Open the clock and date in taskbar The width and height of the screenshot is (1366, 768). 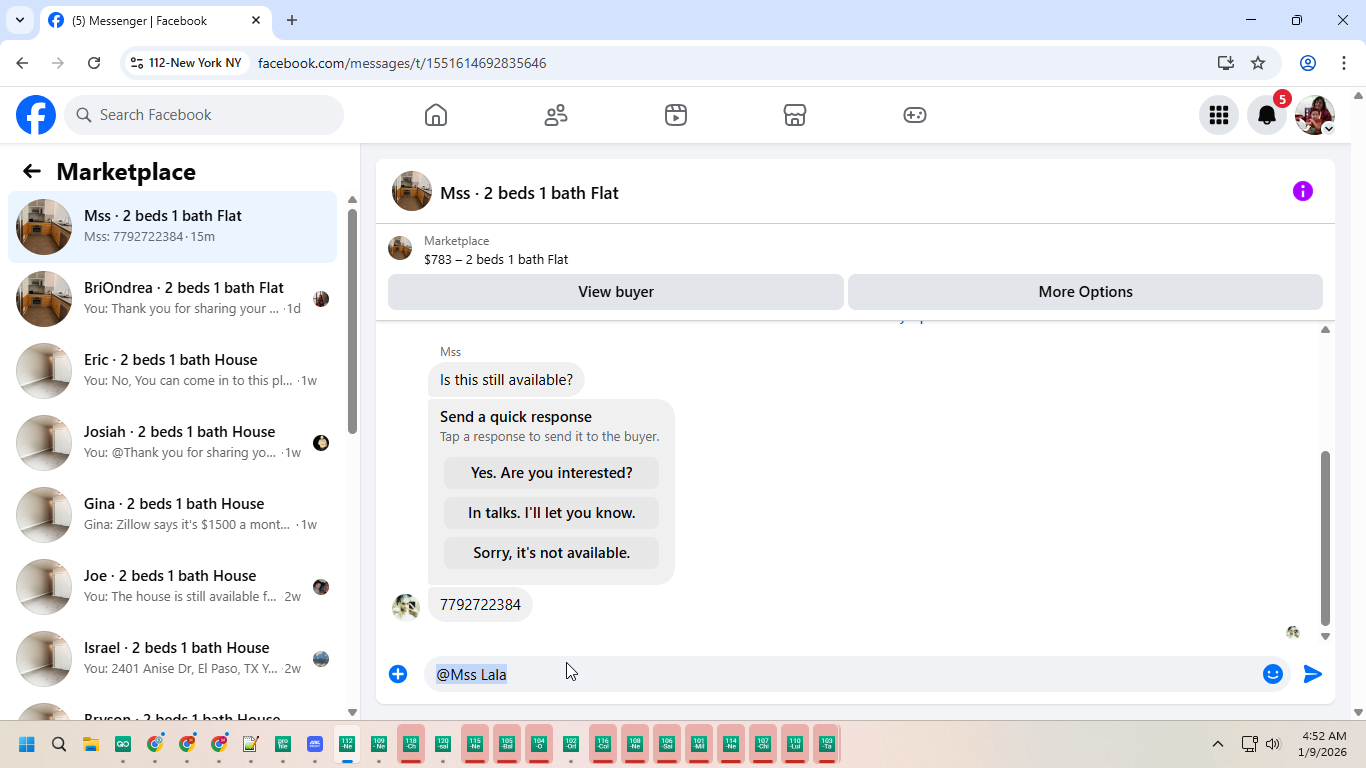(x=1323, y=744)
